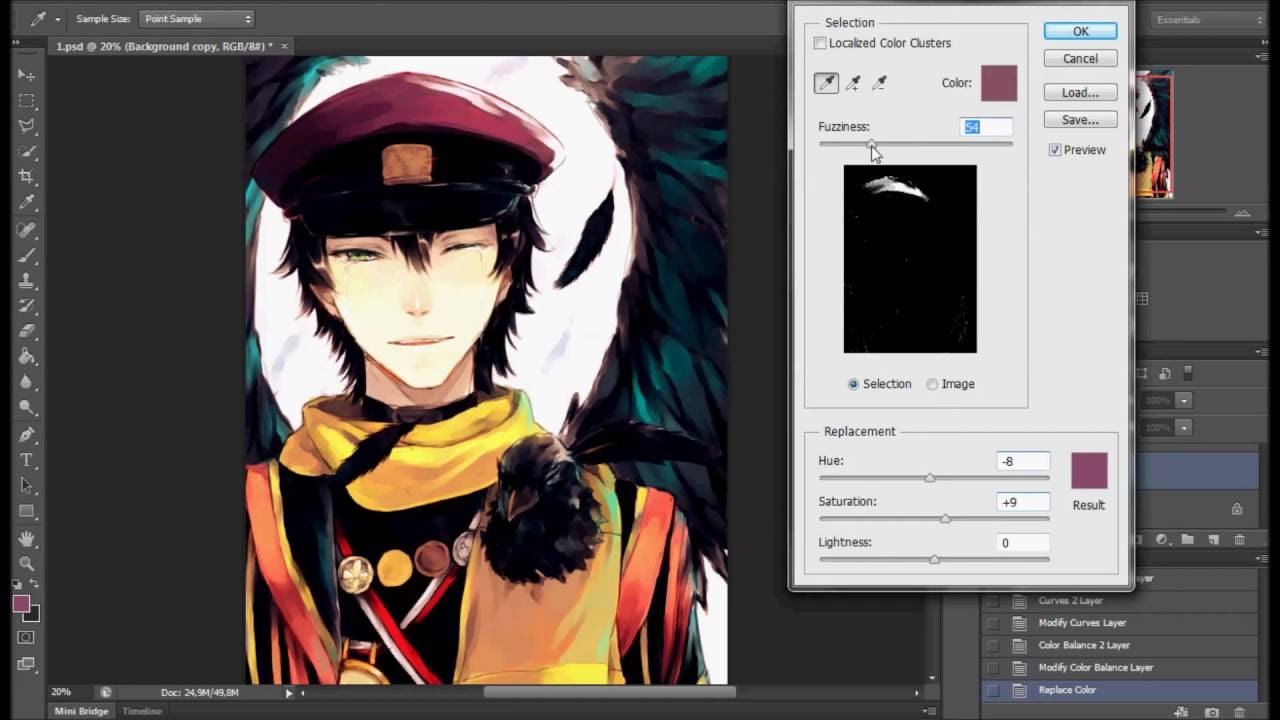Select the Move tool

(27, 75)
